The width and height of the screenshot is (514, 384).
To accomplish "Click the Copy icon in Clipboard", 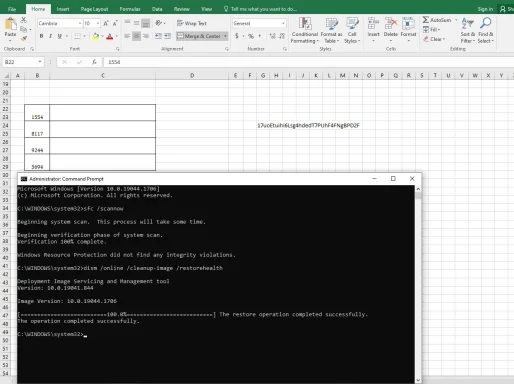I will (x=23, y=29).
